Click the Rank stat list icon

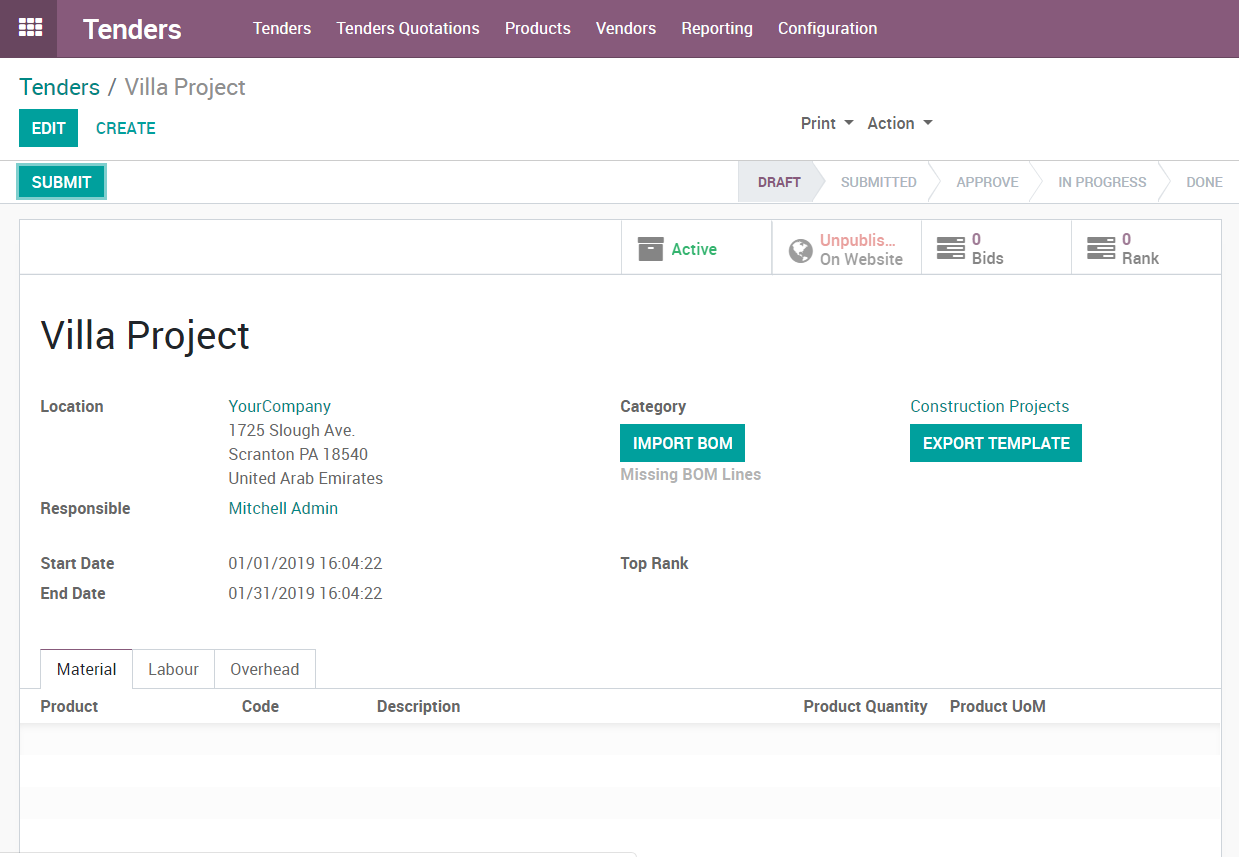tap(1100, 248)
